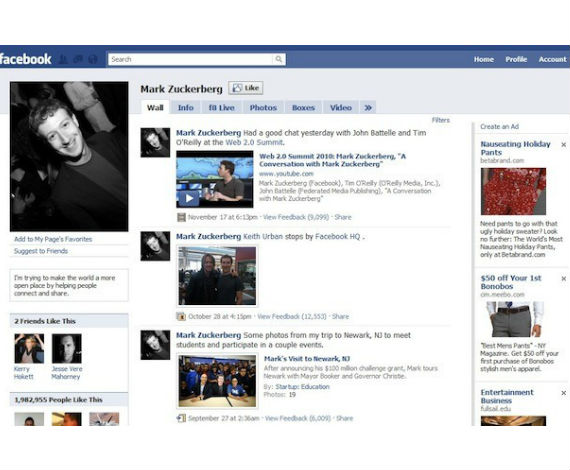Open the www.youtube.com link
570x470 pixels.
(x=286, y=174)
